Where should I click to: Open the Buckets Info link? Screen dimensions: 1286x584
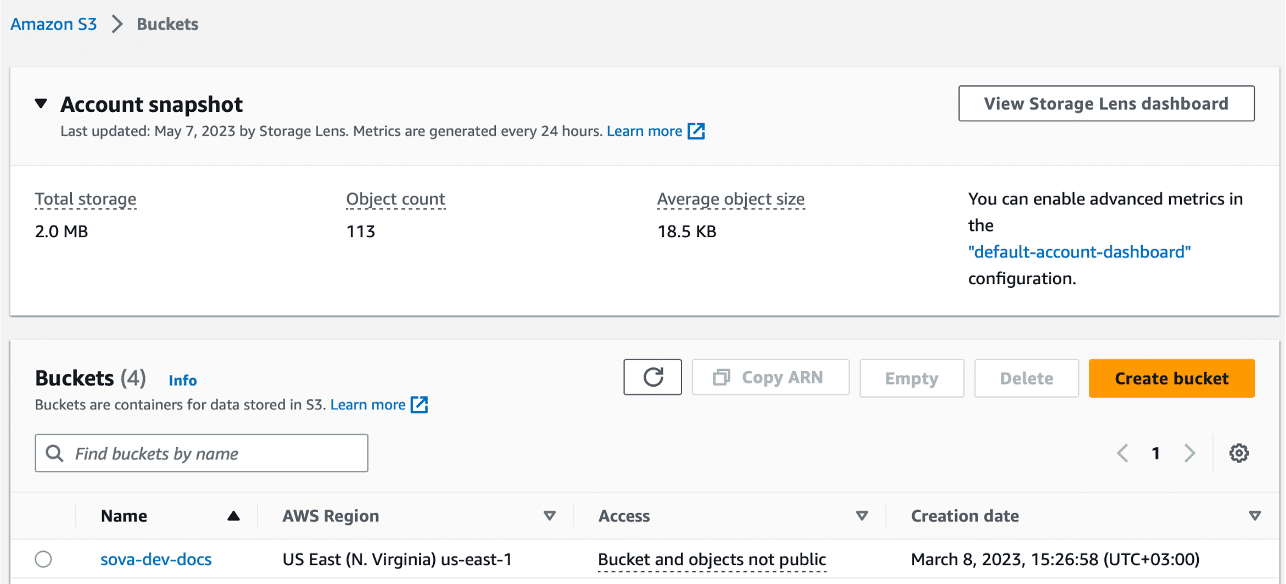coord(183,380)
